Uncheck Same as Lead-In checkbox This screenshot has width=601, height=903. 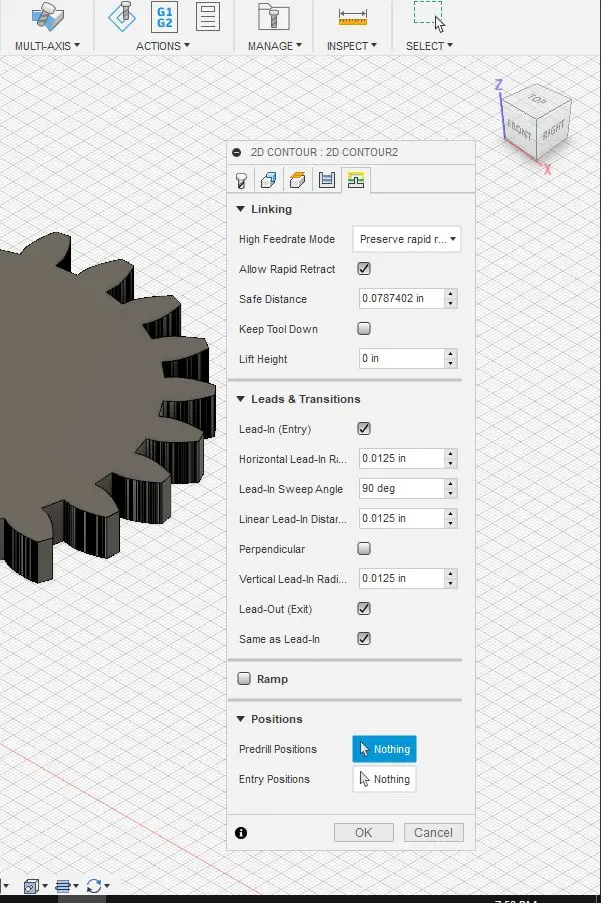[x=364, y=639]
